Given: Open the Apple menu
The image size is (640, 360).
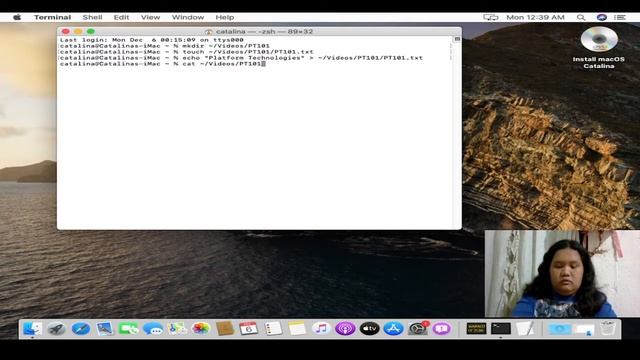Looking at the screenshot, I should point(17,18).
